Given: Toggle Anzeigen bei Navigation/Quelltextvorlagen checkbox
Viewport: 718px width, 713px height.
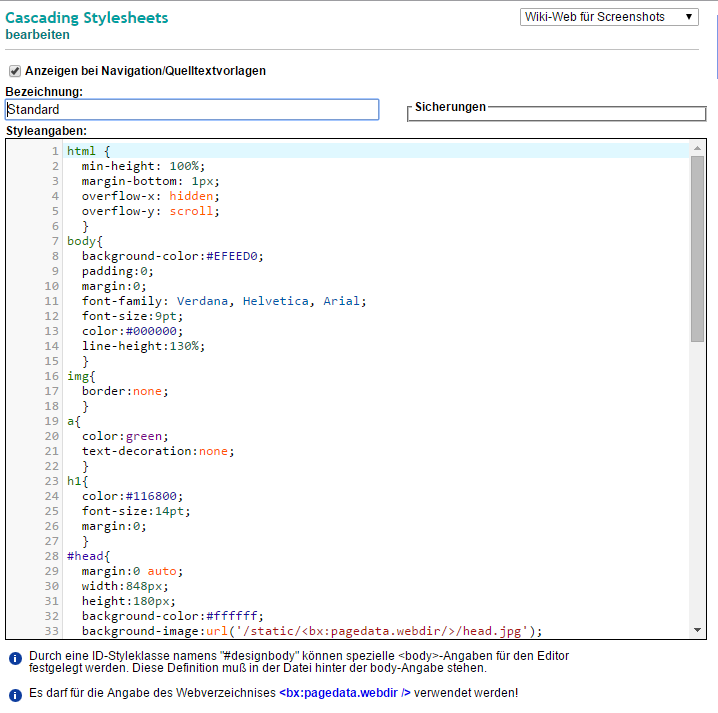Looking at the screenshot, I should 15,71.
